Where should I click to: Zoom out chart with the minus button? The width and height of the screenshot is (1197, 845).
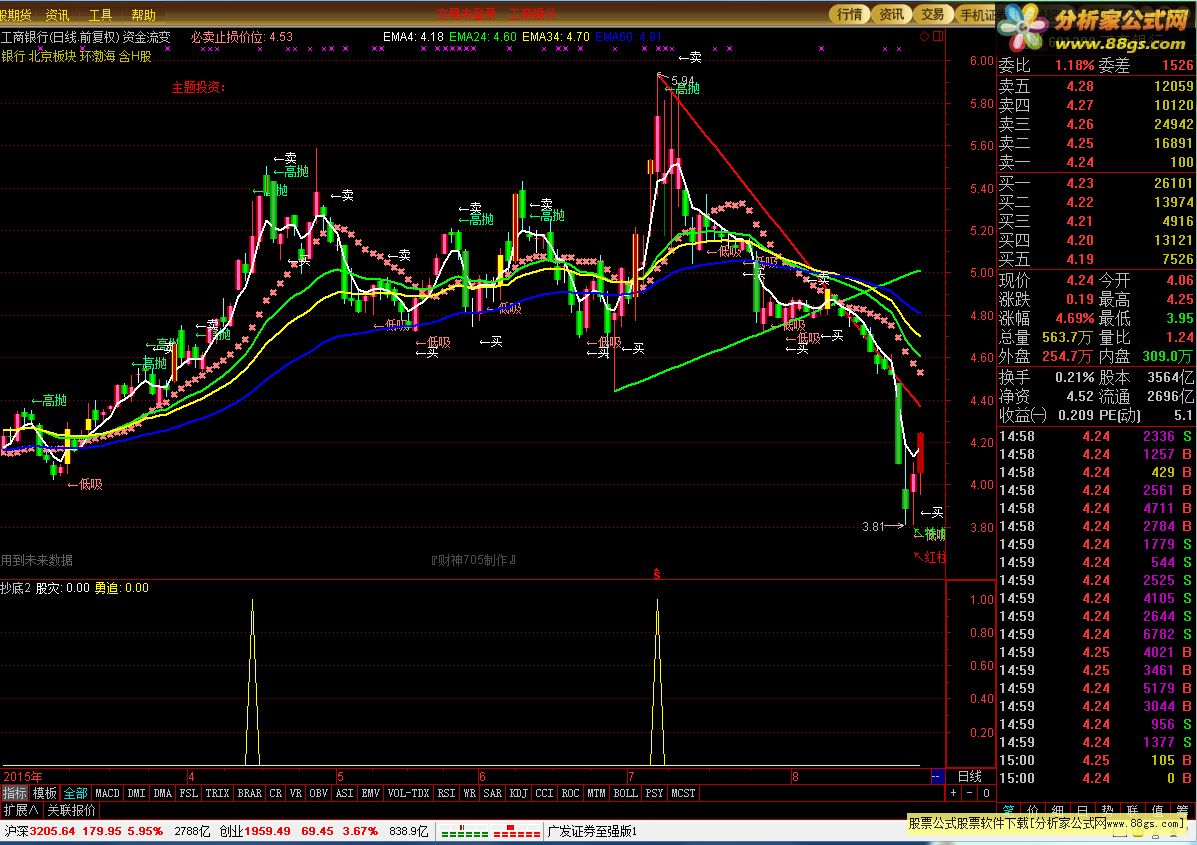tap(970, 793)
